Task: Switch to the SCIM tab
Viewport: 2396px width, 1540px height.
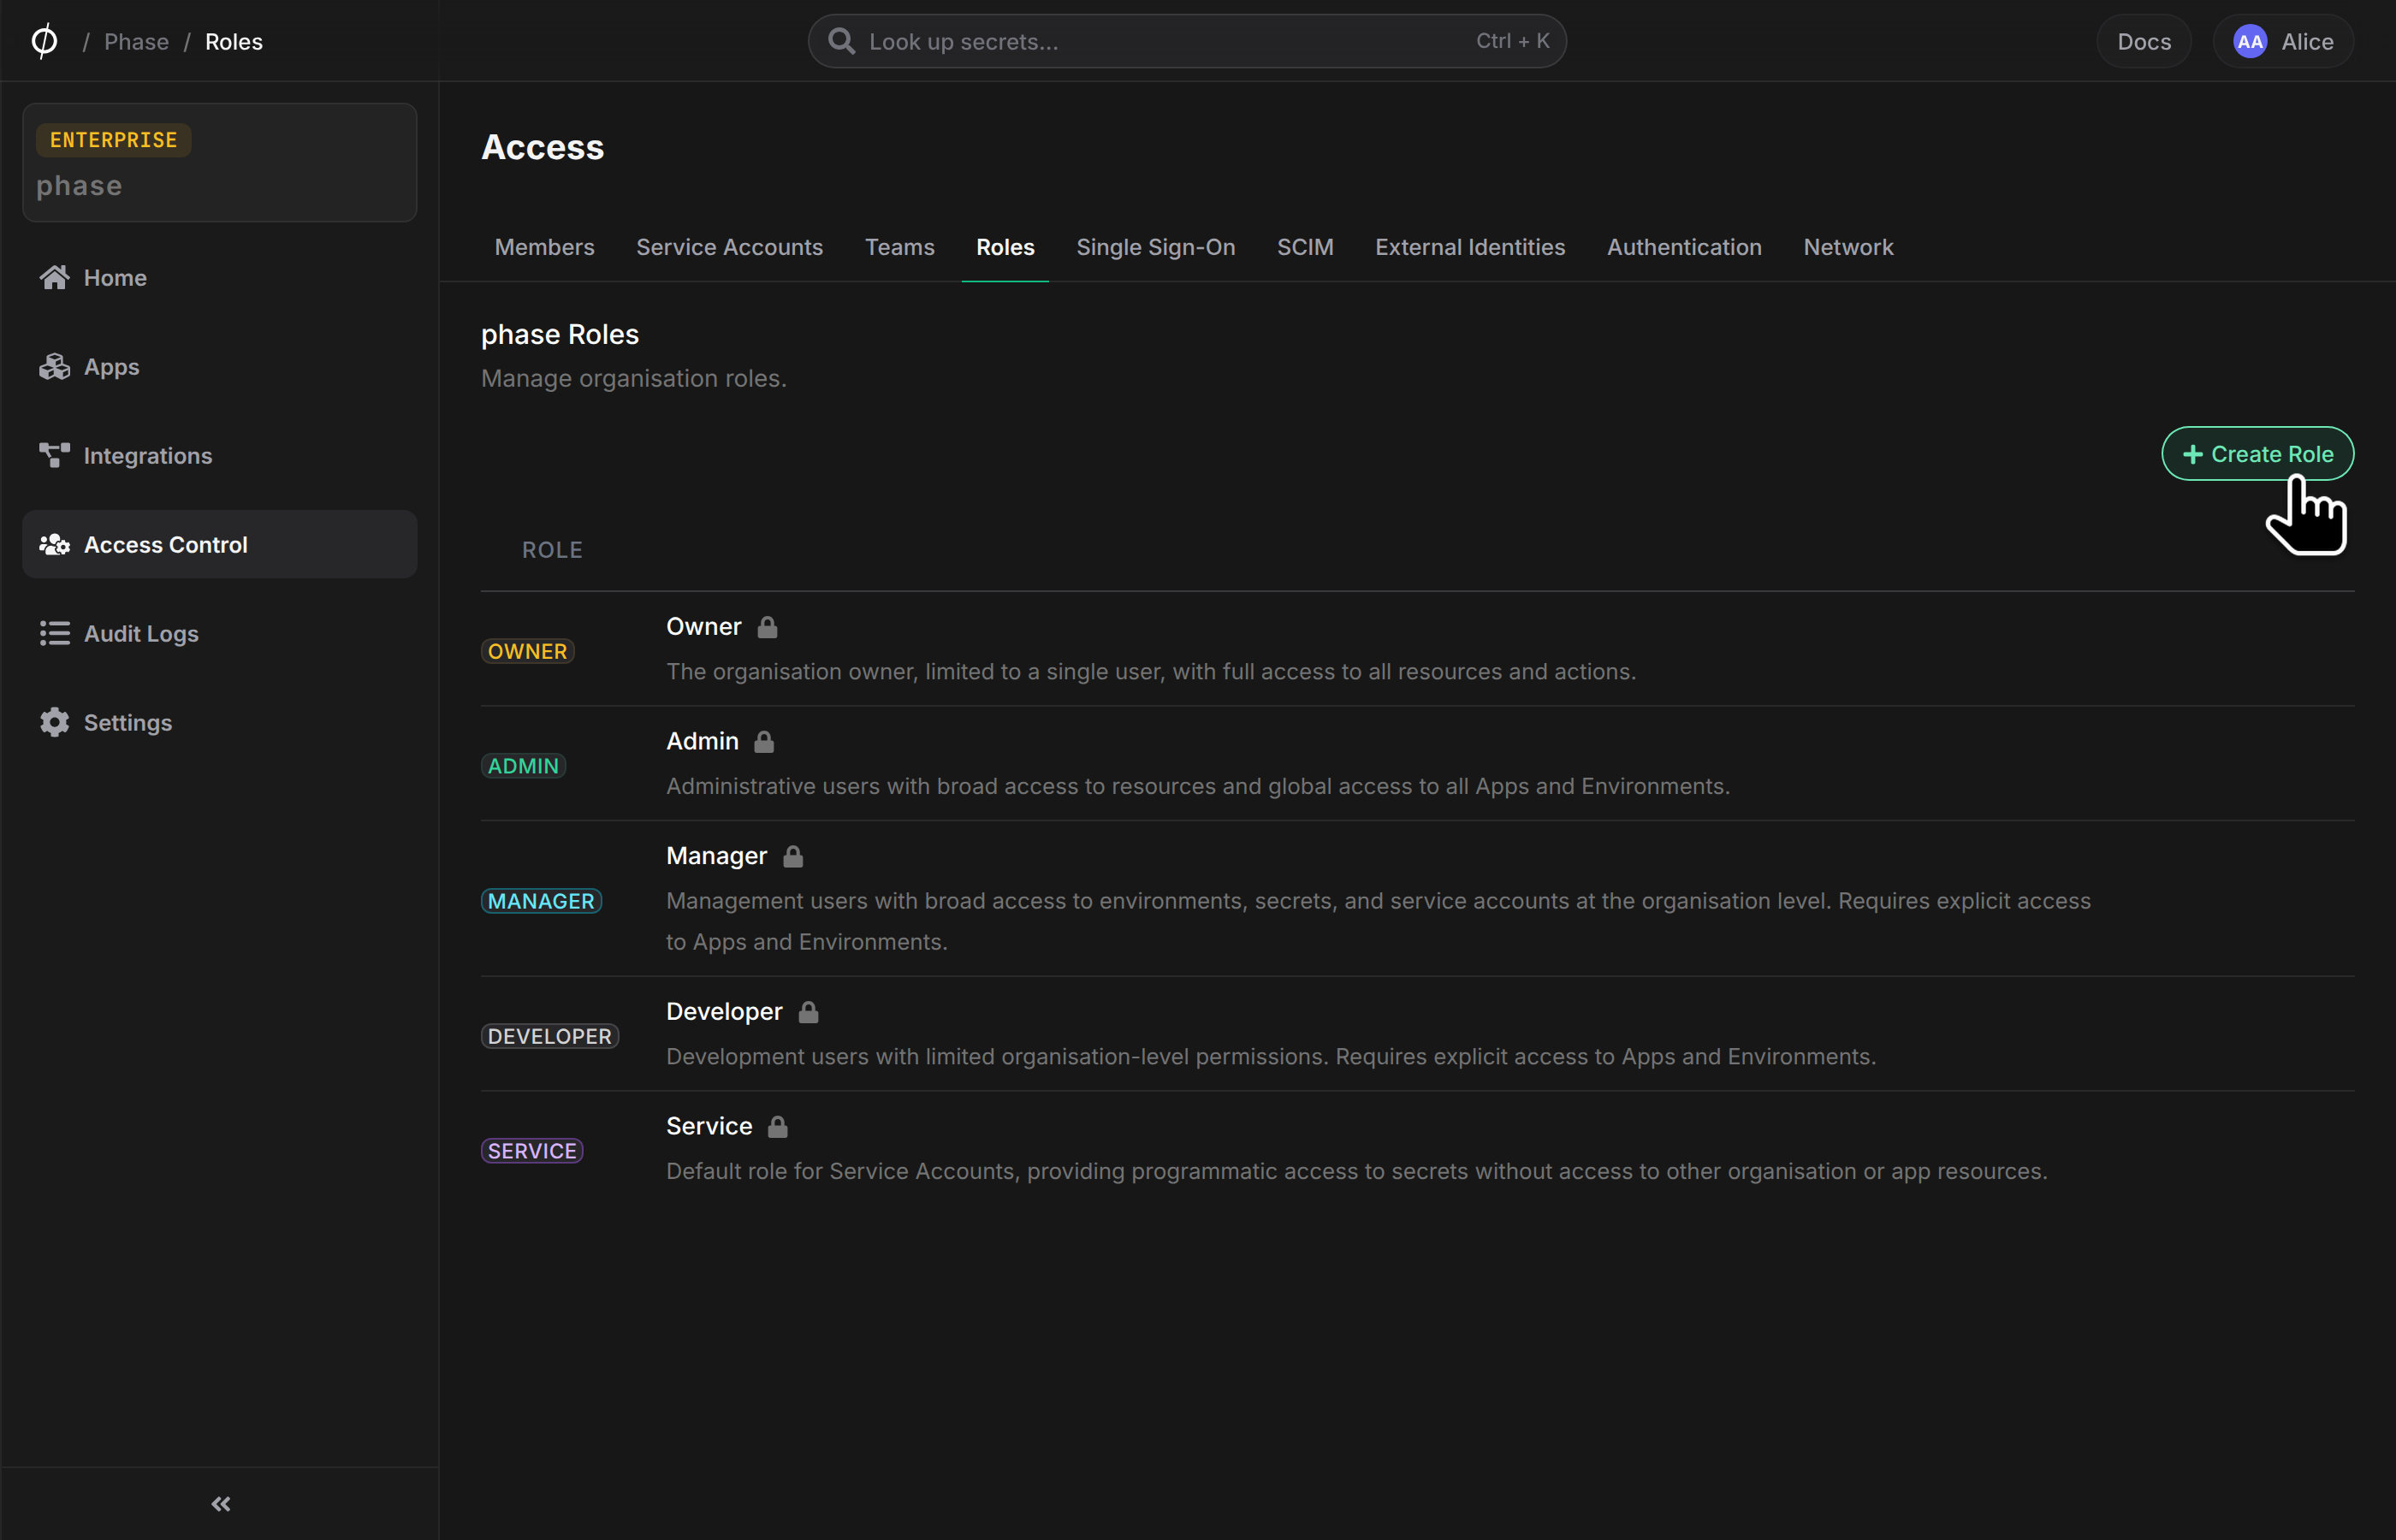Action: (1305, 247)
